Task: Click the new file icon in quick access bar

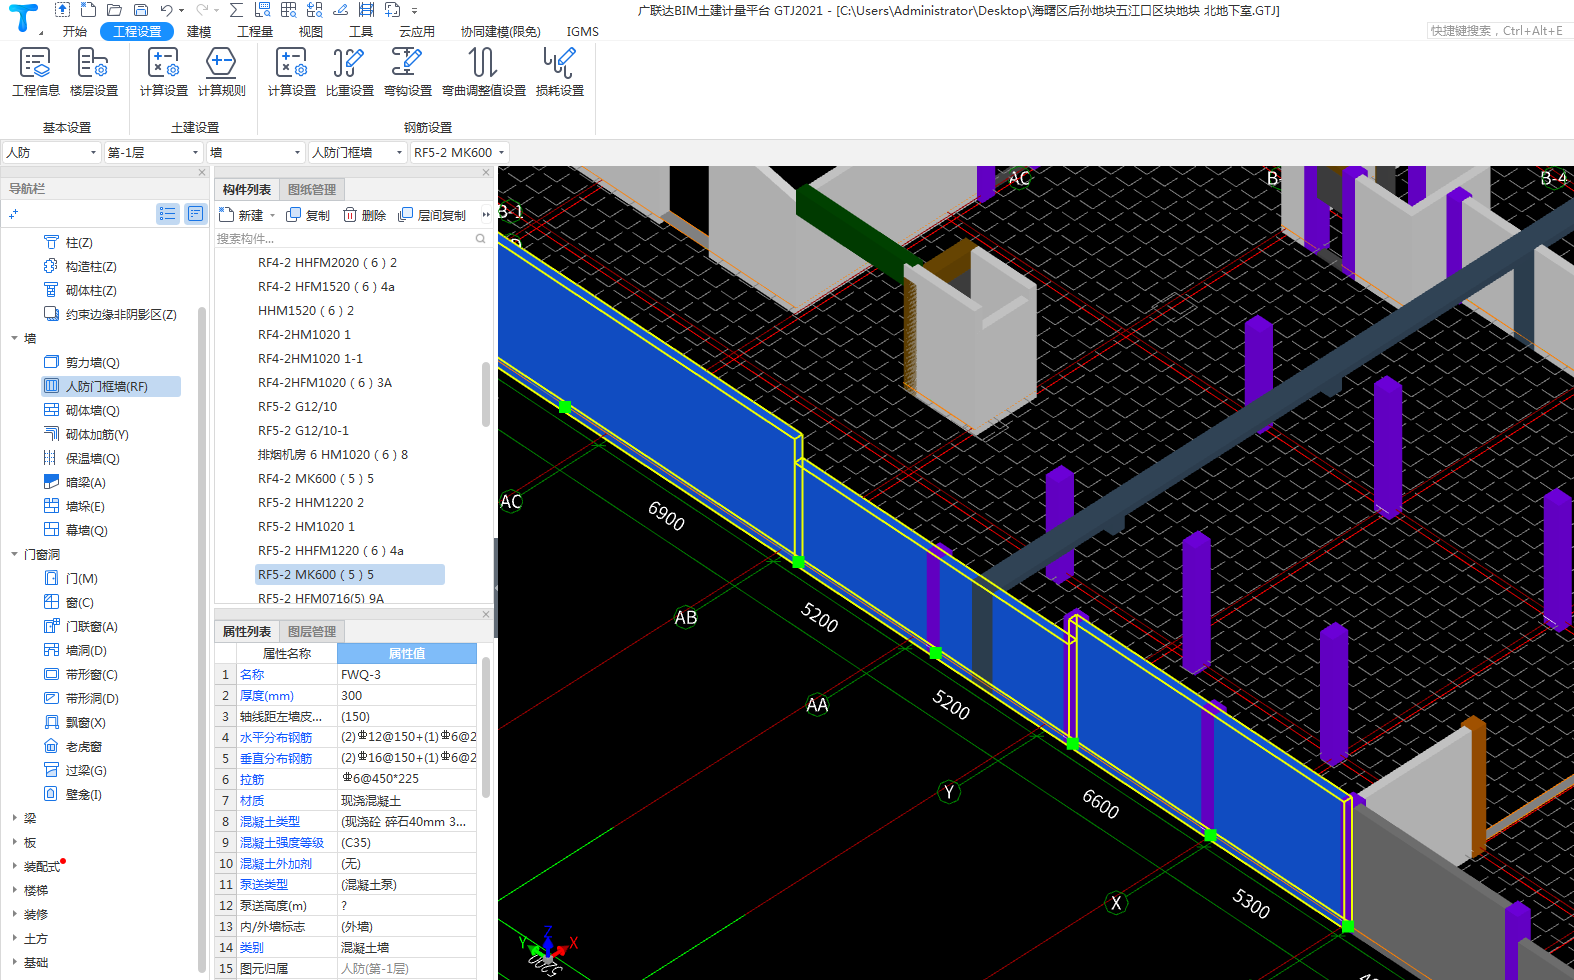Action: coord(88,10)
